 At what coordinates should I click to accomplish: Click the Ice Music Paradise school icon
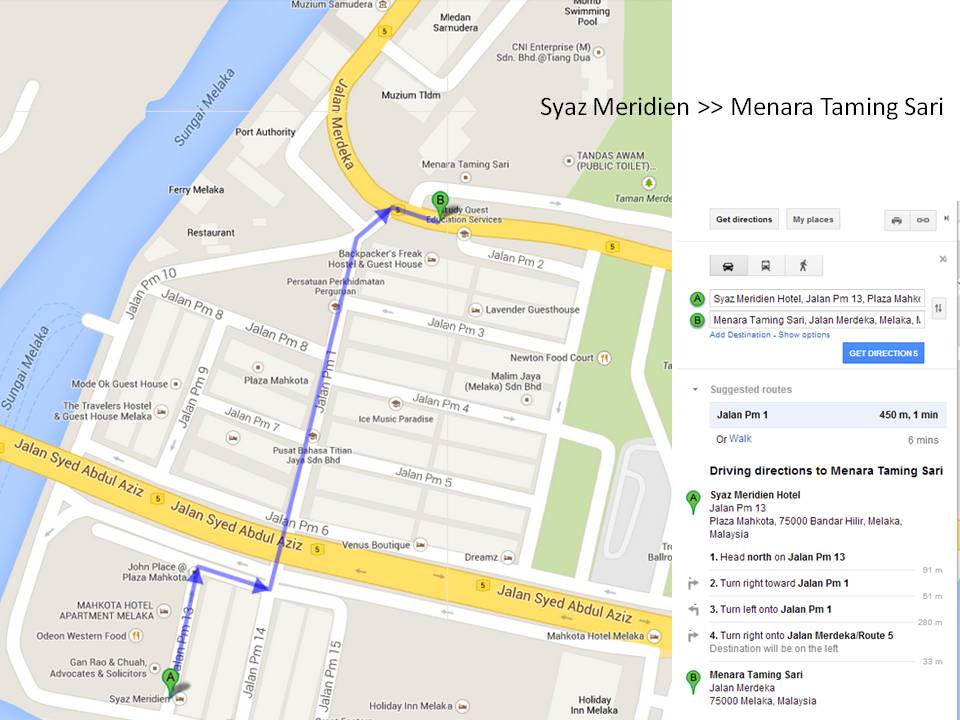point(396,404)
